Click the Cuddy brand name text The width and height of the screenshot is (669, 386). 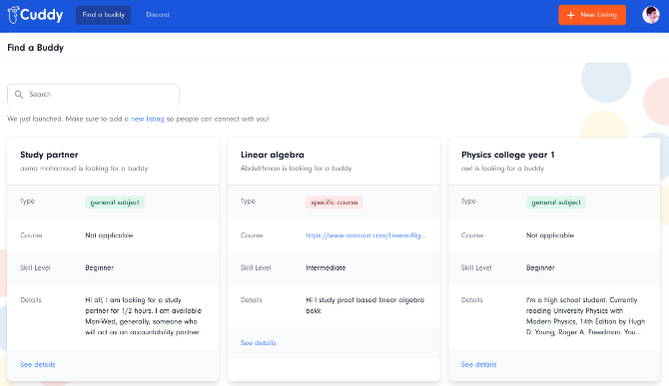[41, 15]
